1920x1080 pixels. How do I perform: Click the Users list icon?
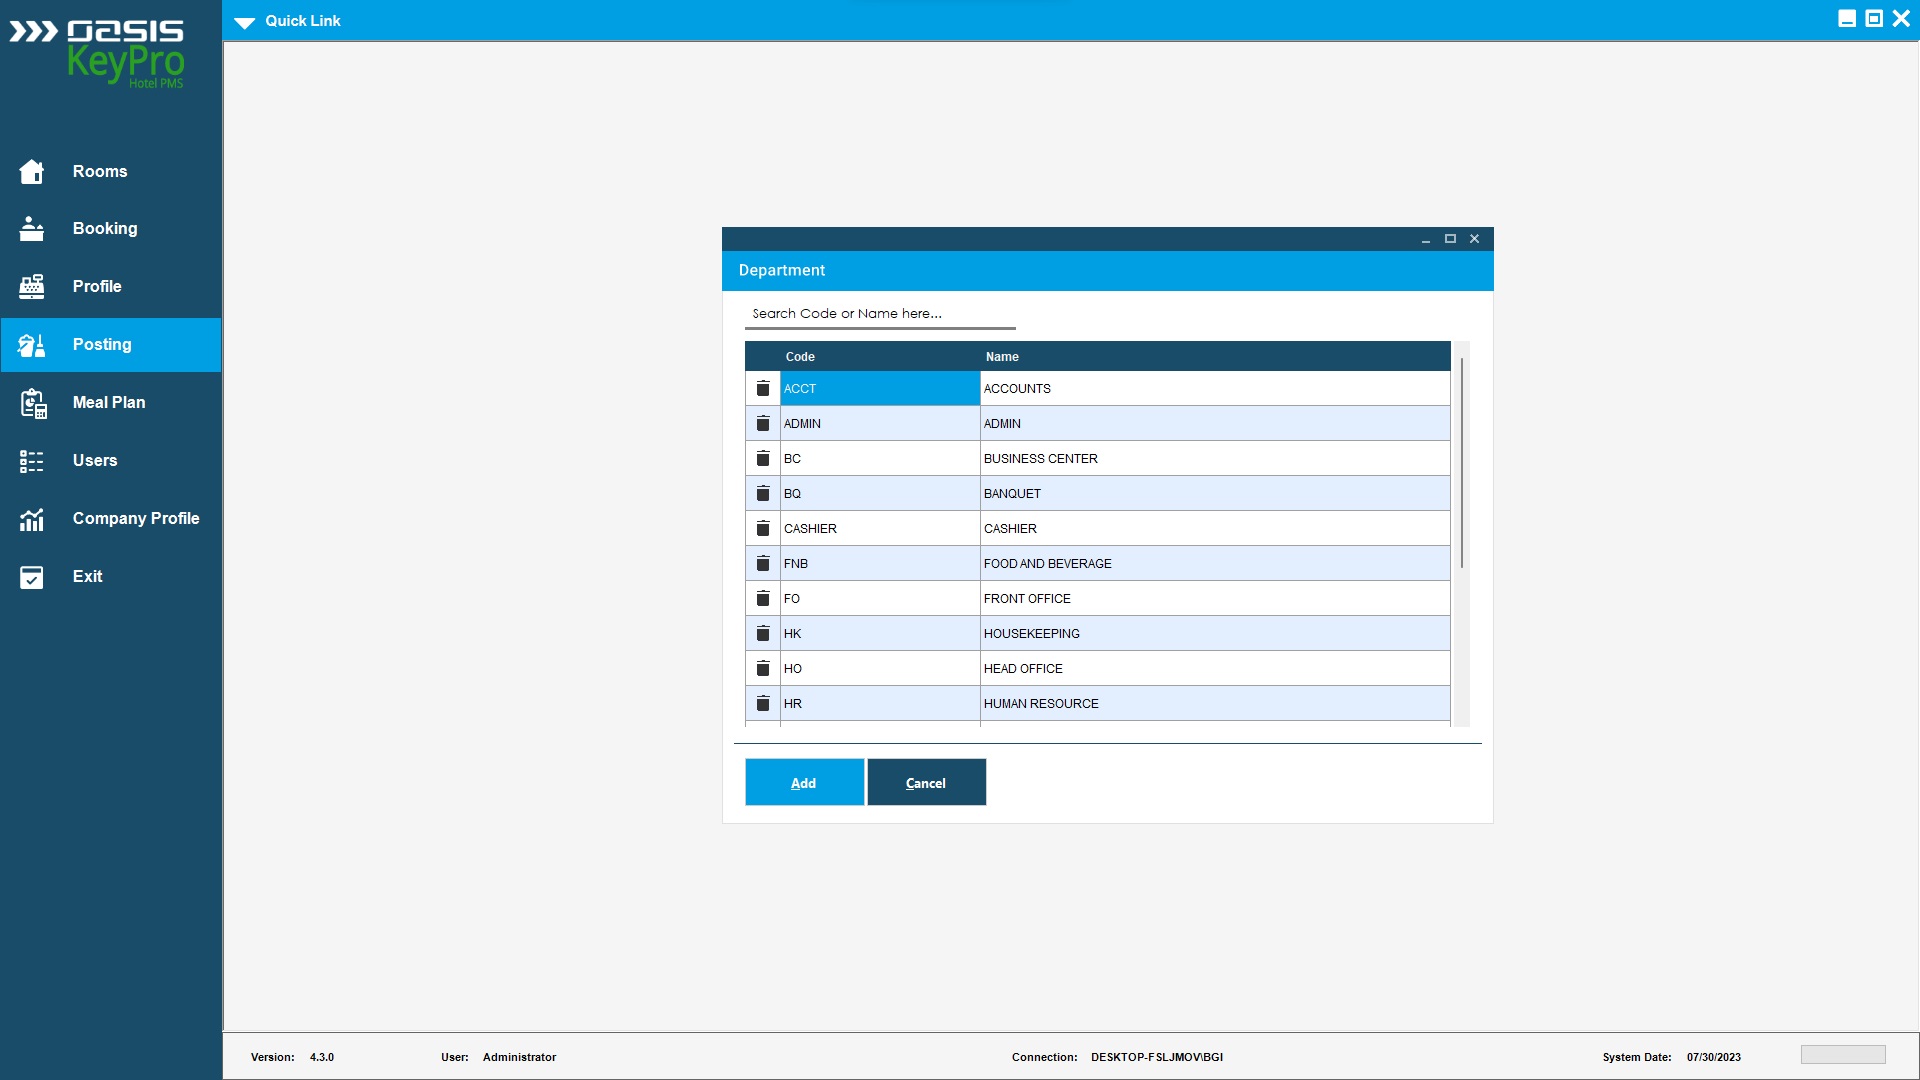(32, 461)
